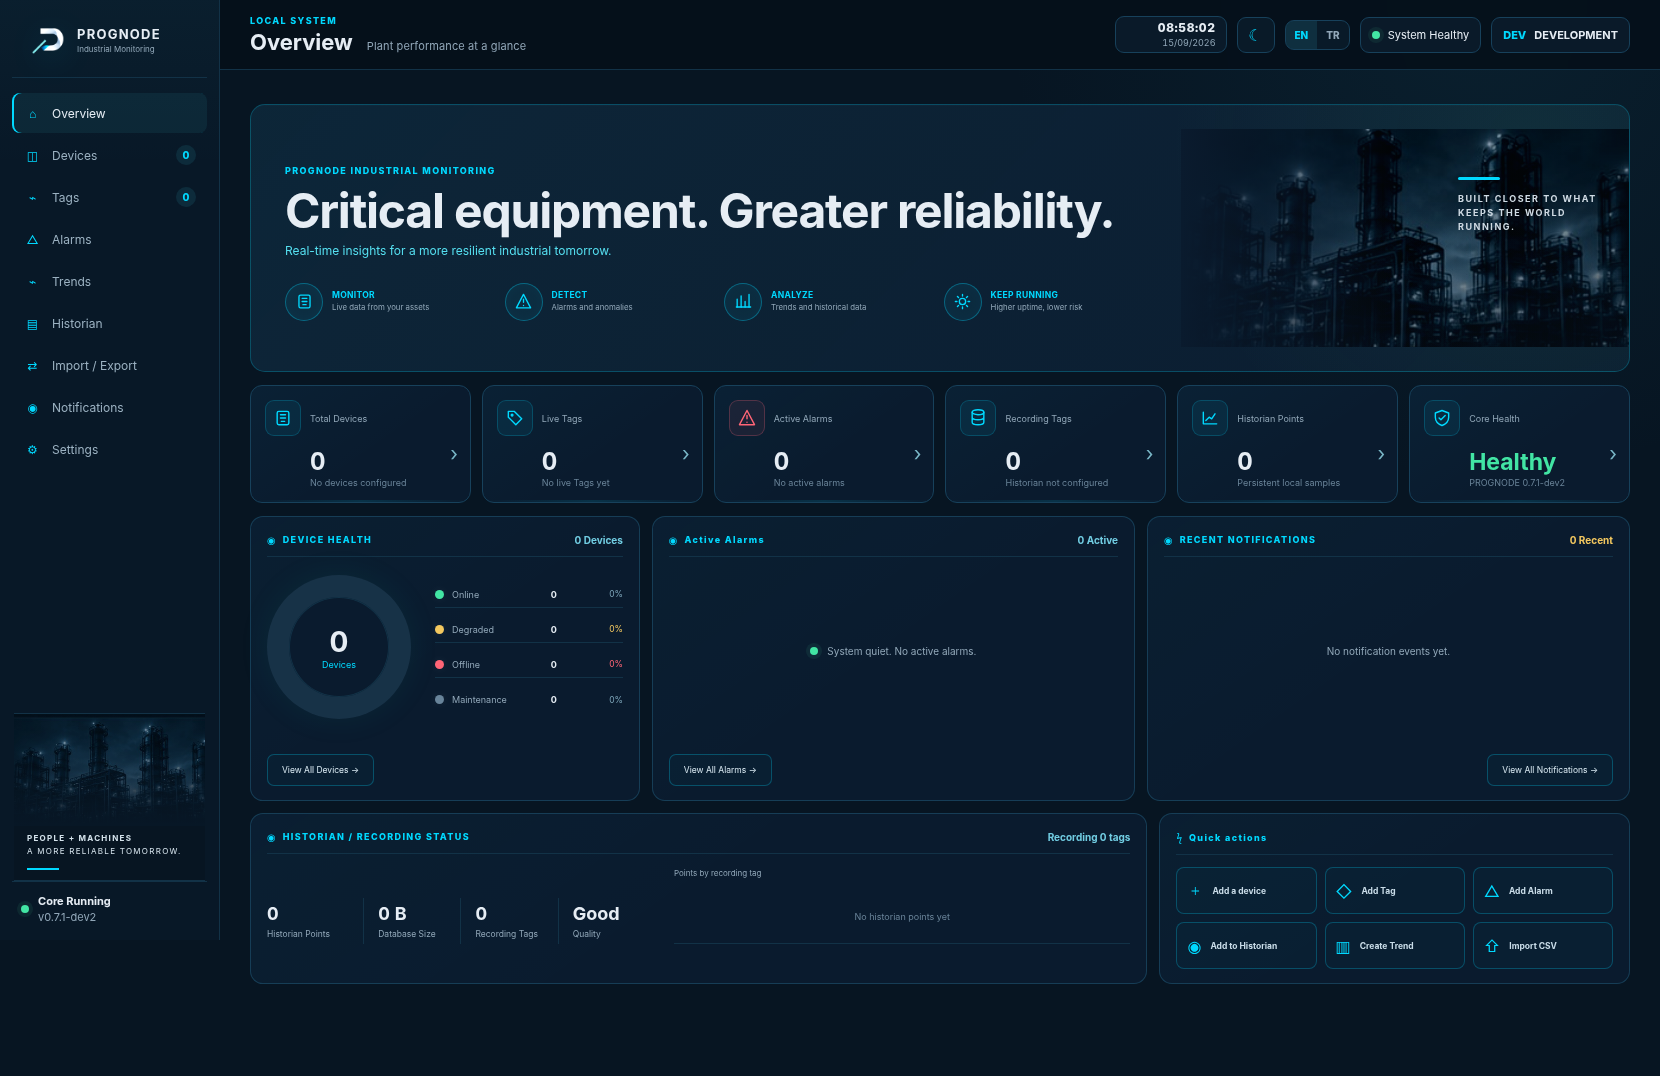Image resolution: width=1660 pixels, height=1076 pixels.
Task: Click the DEV Development environment badge
Action: [1560, 35]
